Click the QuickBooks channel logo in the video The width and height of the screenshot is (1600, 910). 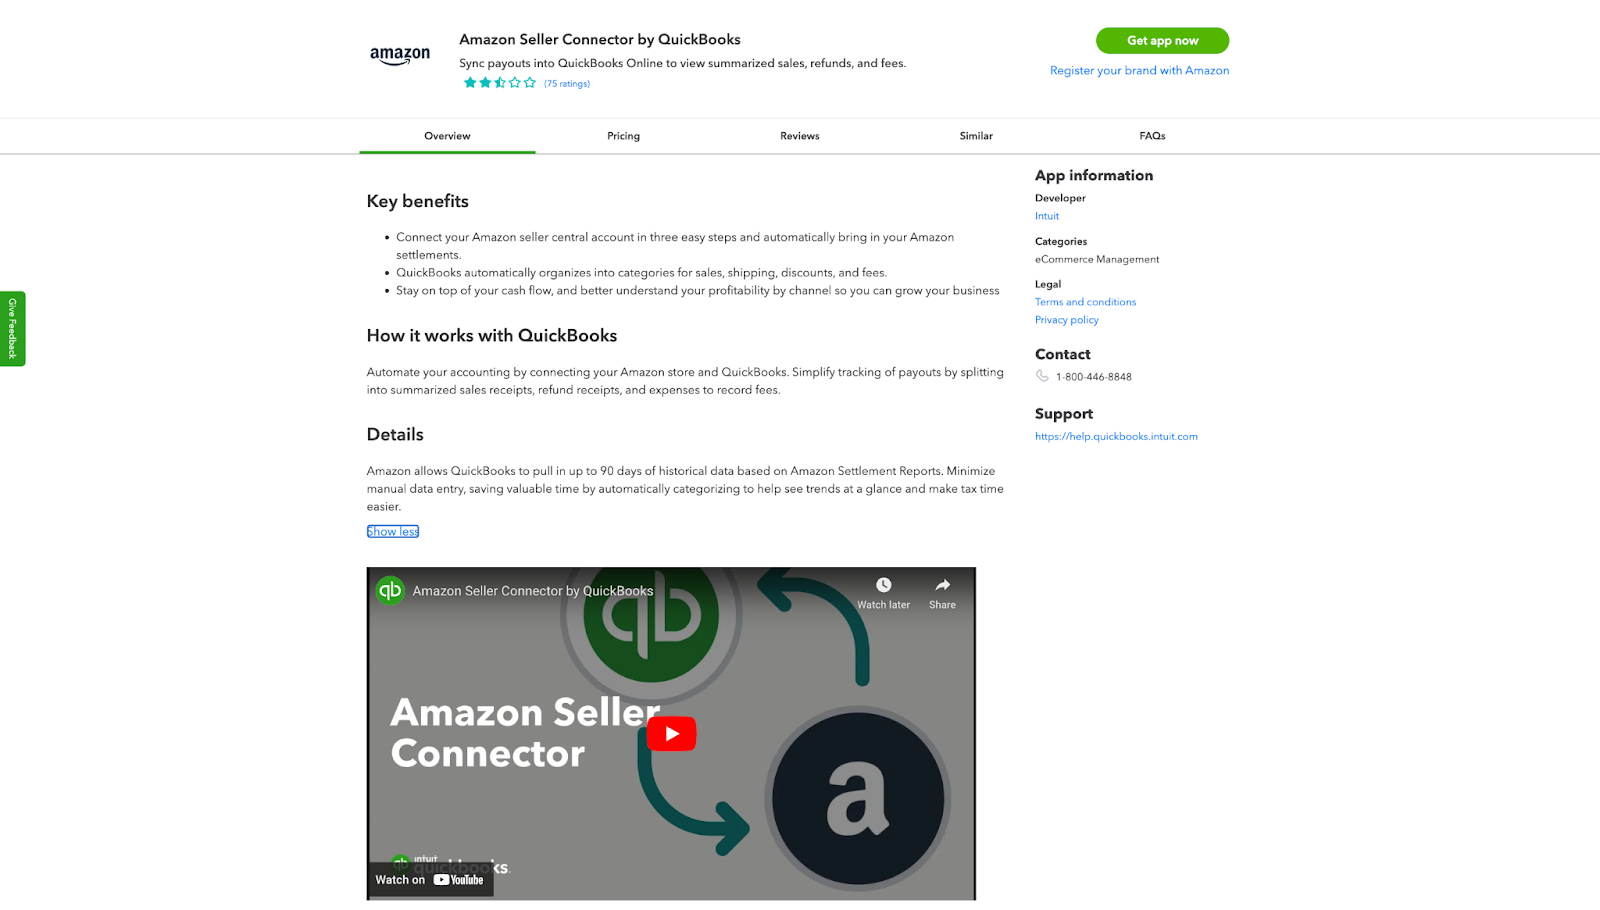[390, 590]
